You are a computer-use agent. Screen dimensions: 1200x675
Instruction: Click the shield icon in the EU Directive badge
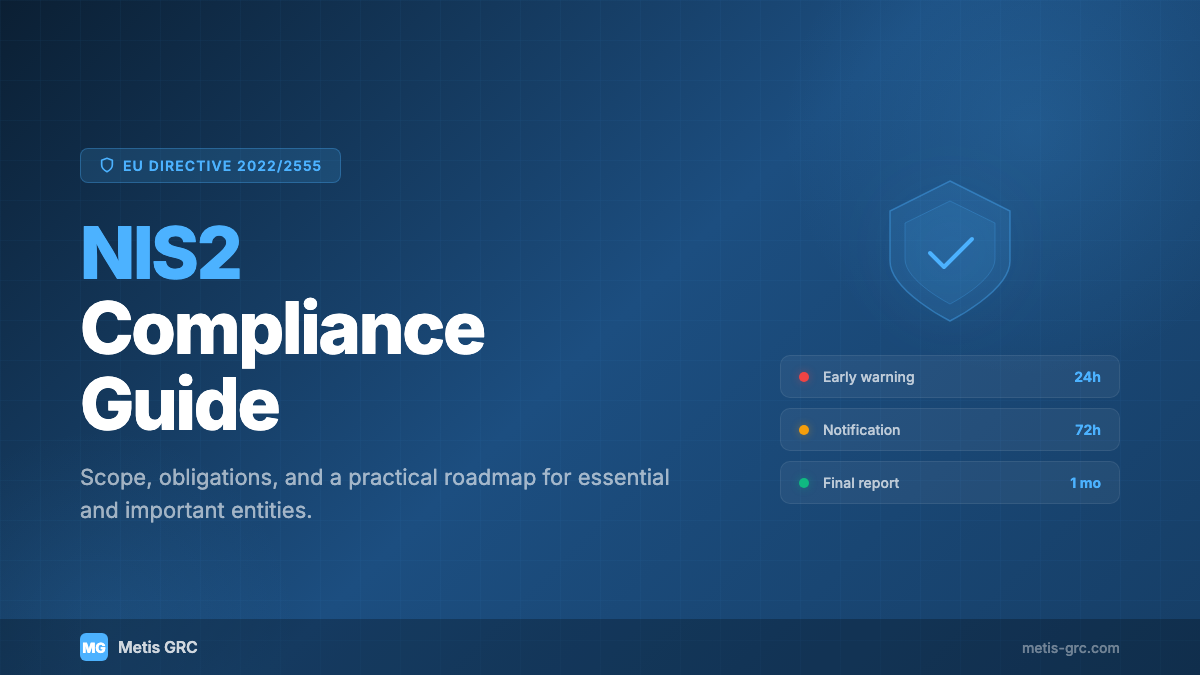click(x=108, y=165)
